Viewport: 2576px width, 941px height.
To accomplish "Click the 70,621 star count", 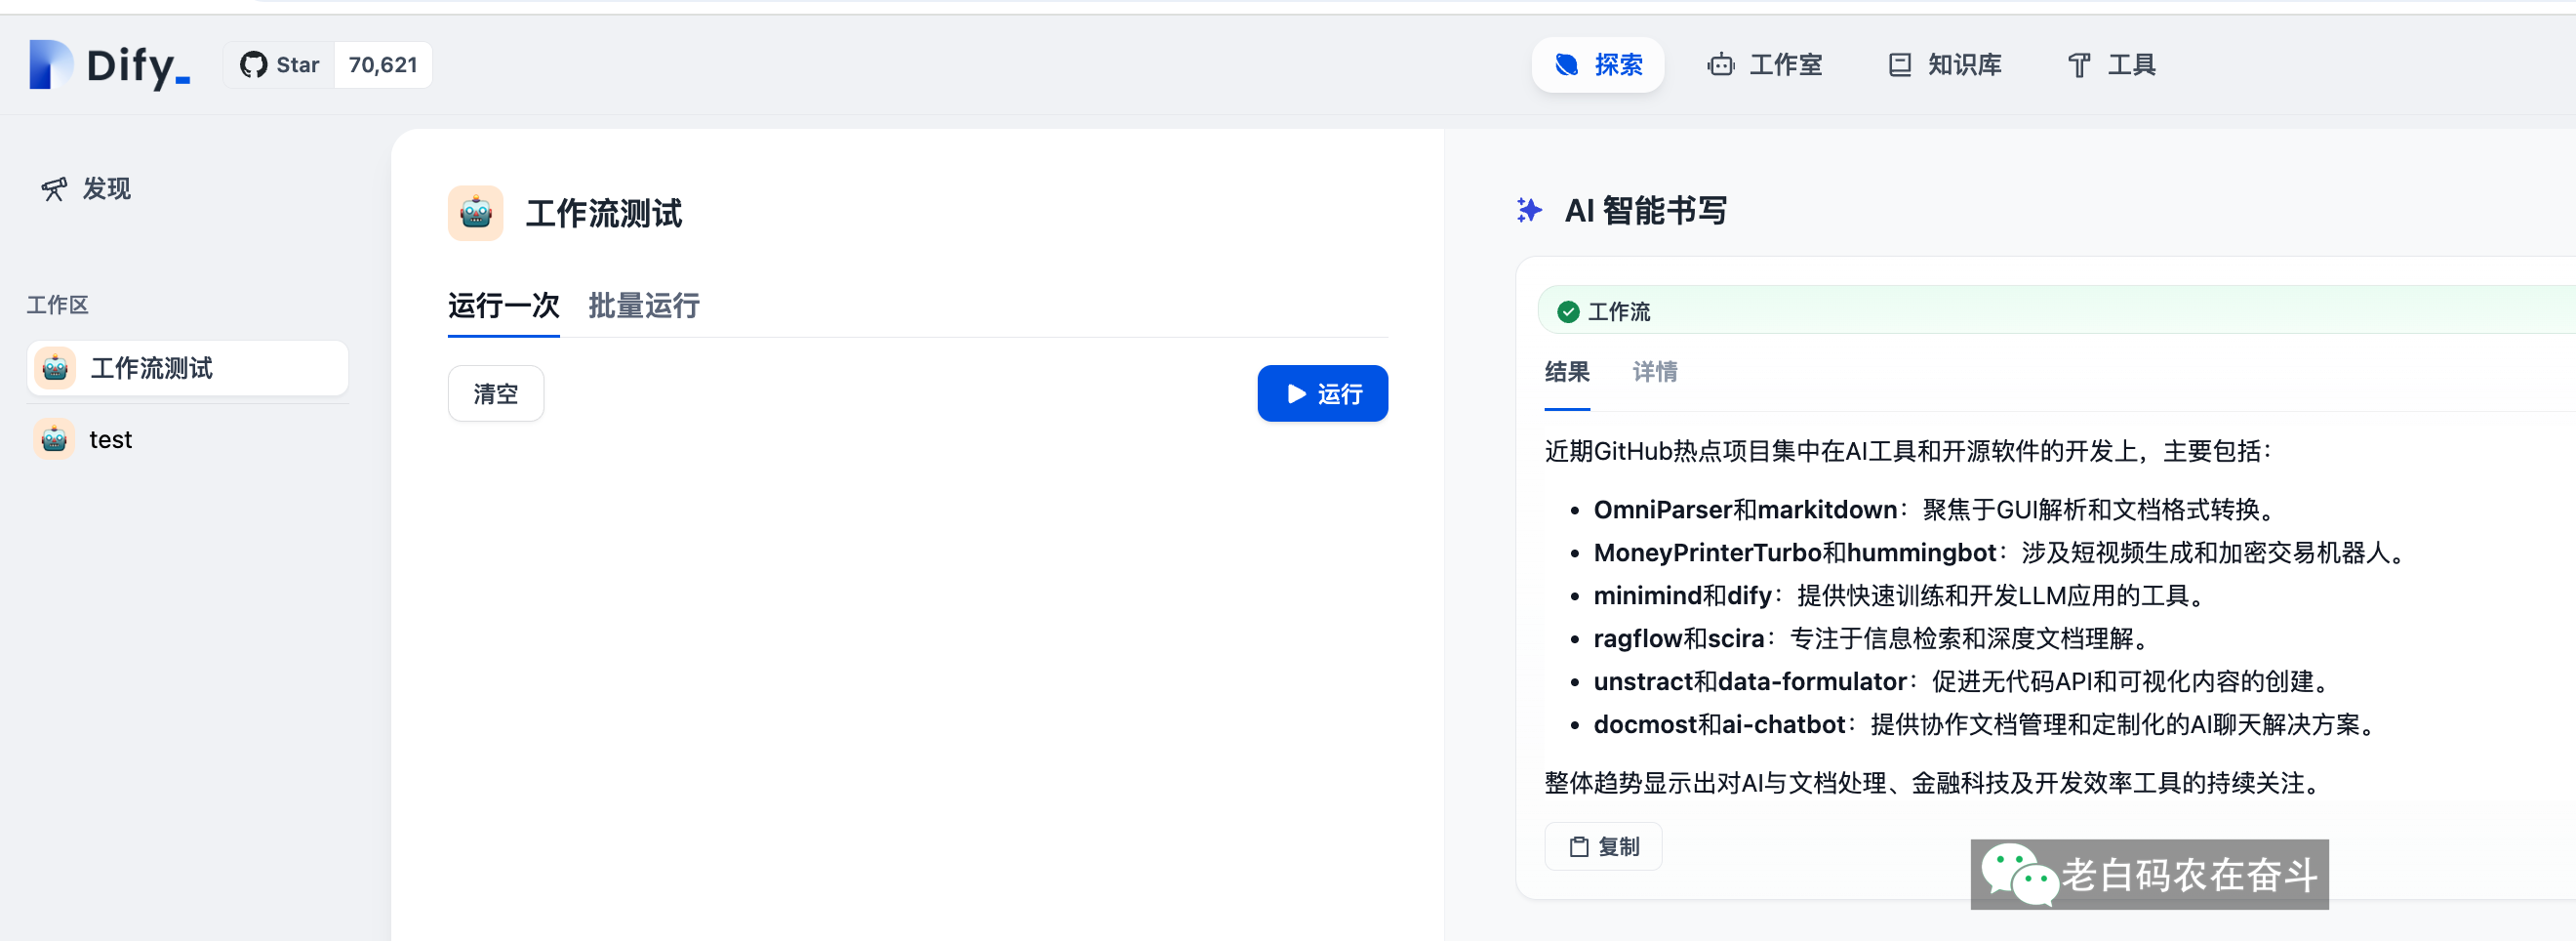I will [x=383, y=65].
